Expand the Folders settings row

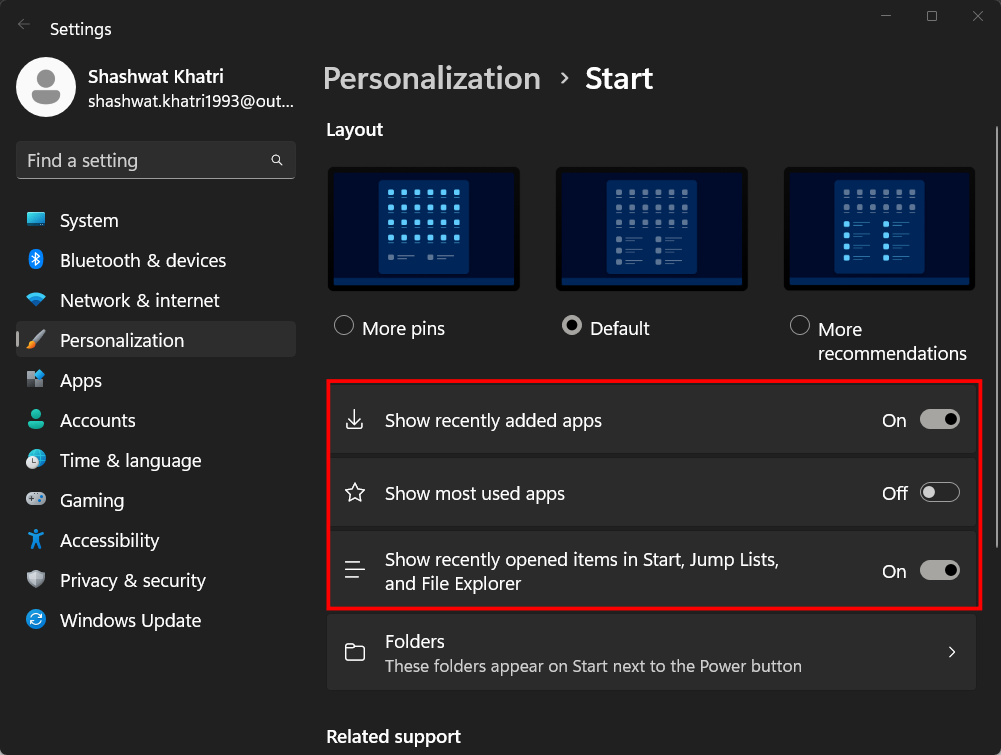650,652
